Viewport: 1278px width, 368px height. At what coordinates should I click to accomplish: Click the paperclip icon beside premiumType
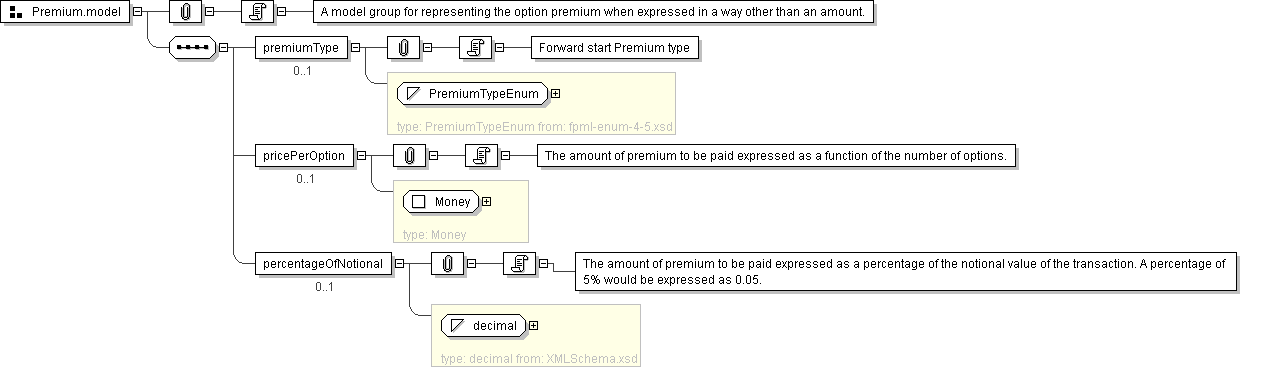click(403, 47)
